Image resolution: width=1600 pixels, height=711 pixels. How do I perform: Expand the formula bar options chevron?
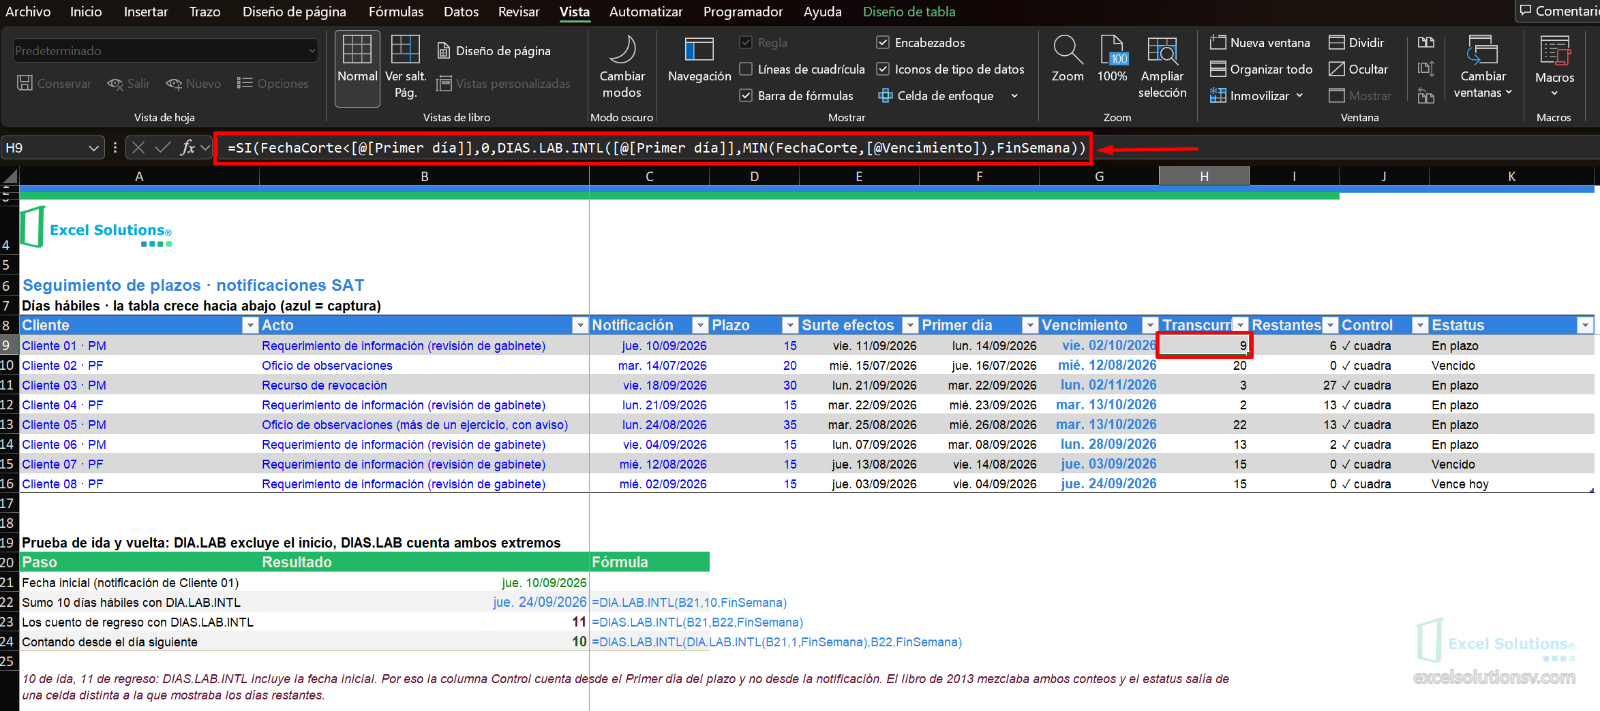click(206, 148)
